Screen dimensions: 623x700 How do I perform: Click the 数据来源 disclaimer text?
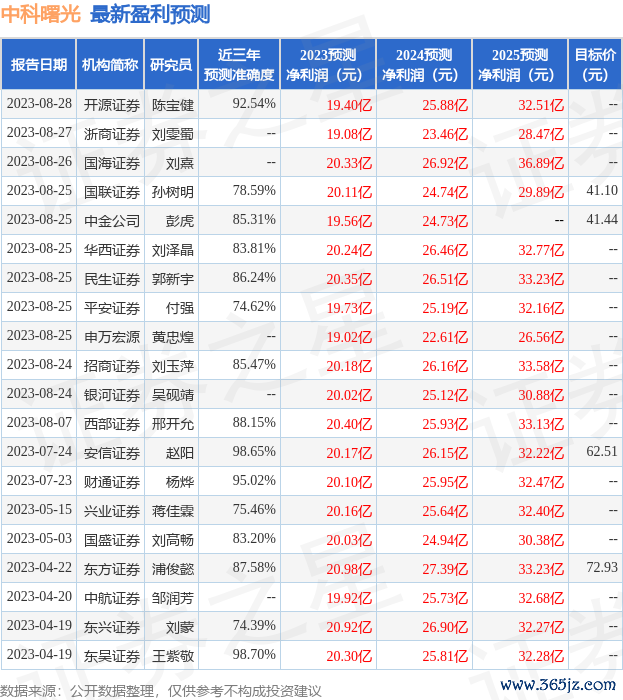[x=161, y=691]
